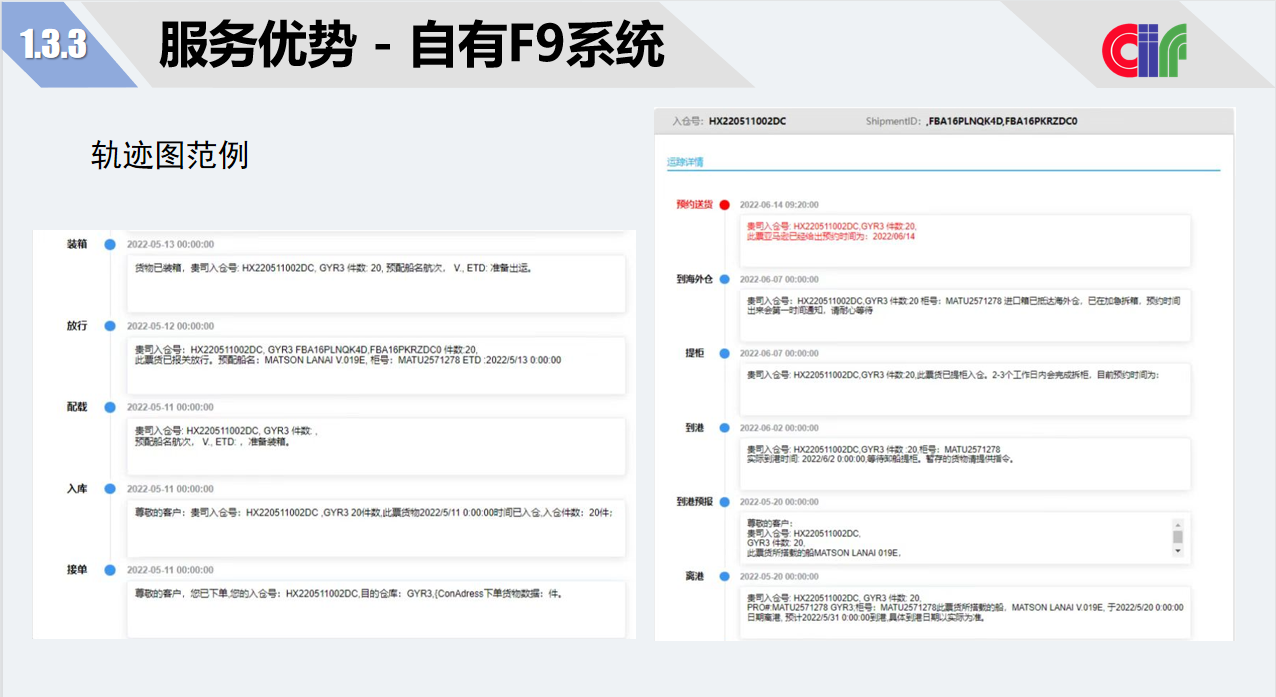
Task: Select the red 预约送货 step label
Action: click(694, 204)
